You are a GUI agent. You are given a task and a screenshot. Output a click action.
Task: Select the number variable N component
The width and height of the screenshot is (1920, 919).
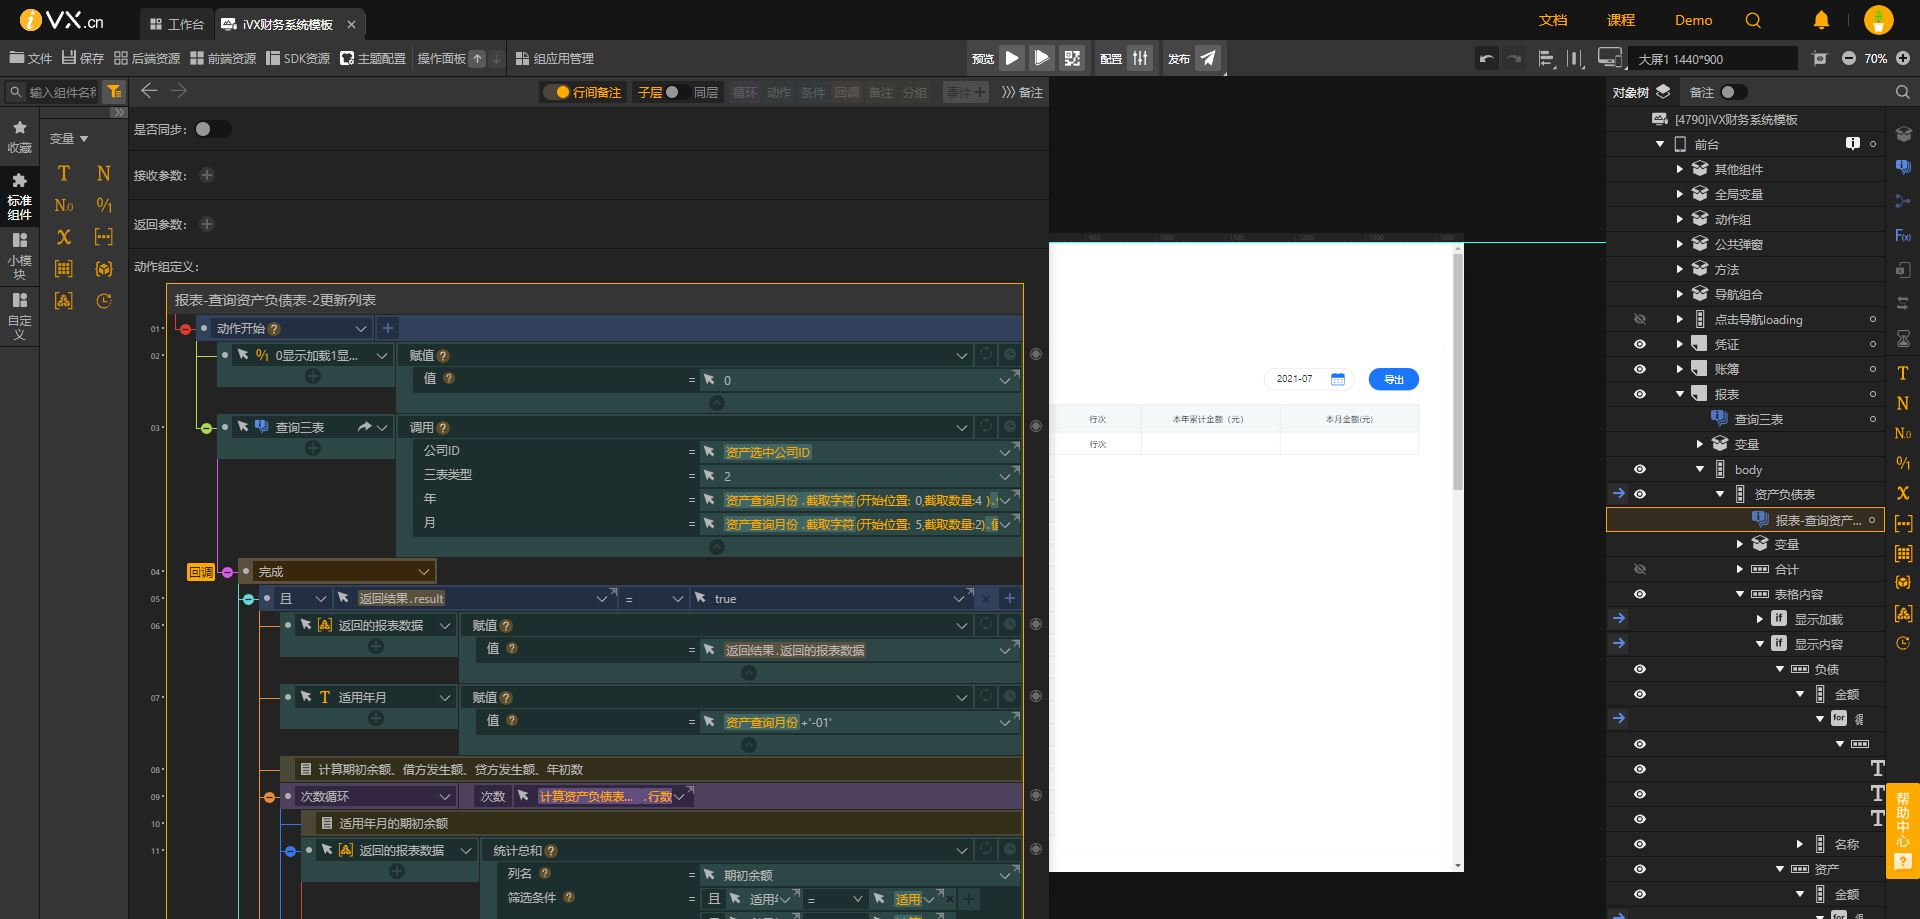coord(104,173)
